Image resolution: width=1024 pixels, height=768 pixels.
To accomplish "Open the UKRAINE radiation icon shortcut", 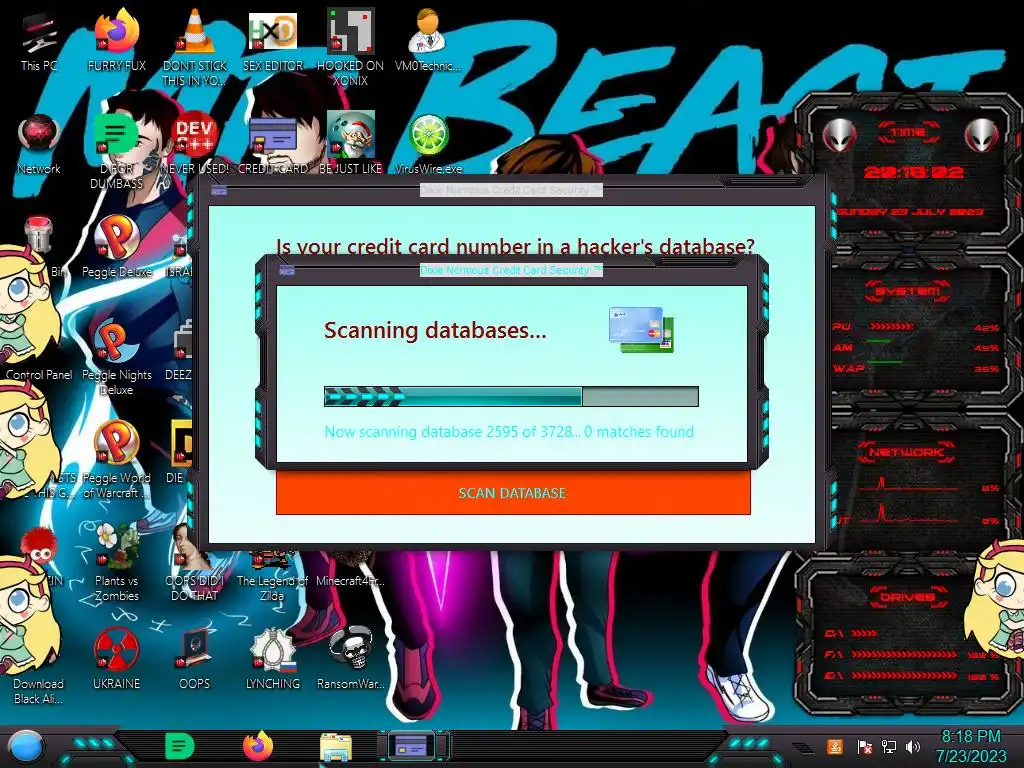I will (x=116, y=660).
